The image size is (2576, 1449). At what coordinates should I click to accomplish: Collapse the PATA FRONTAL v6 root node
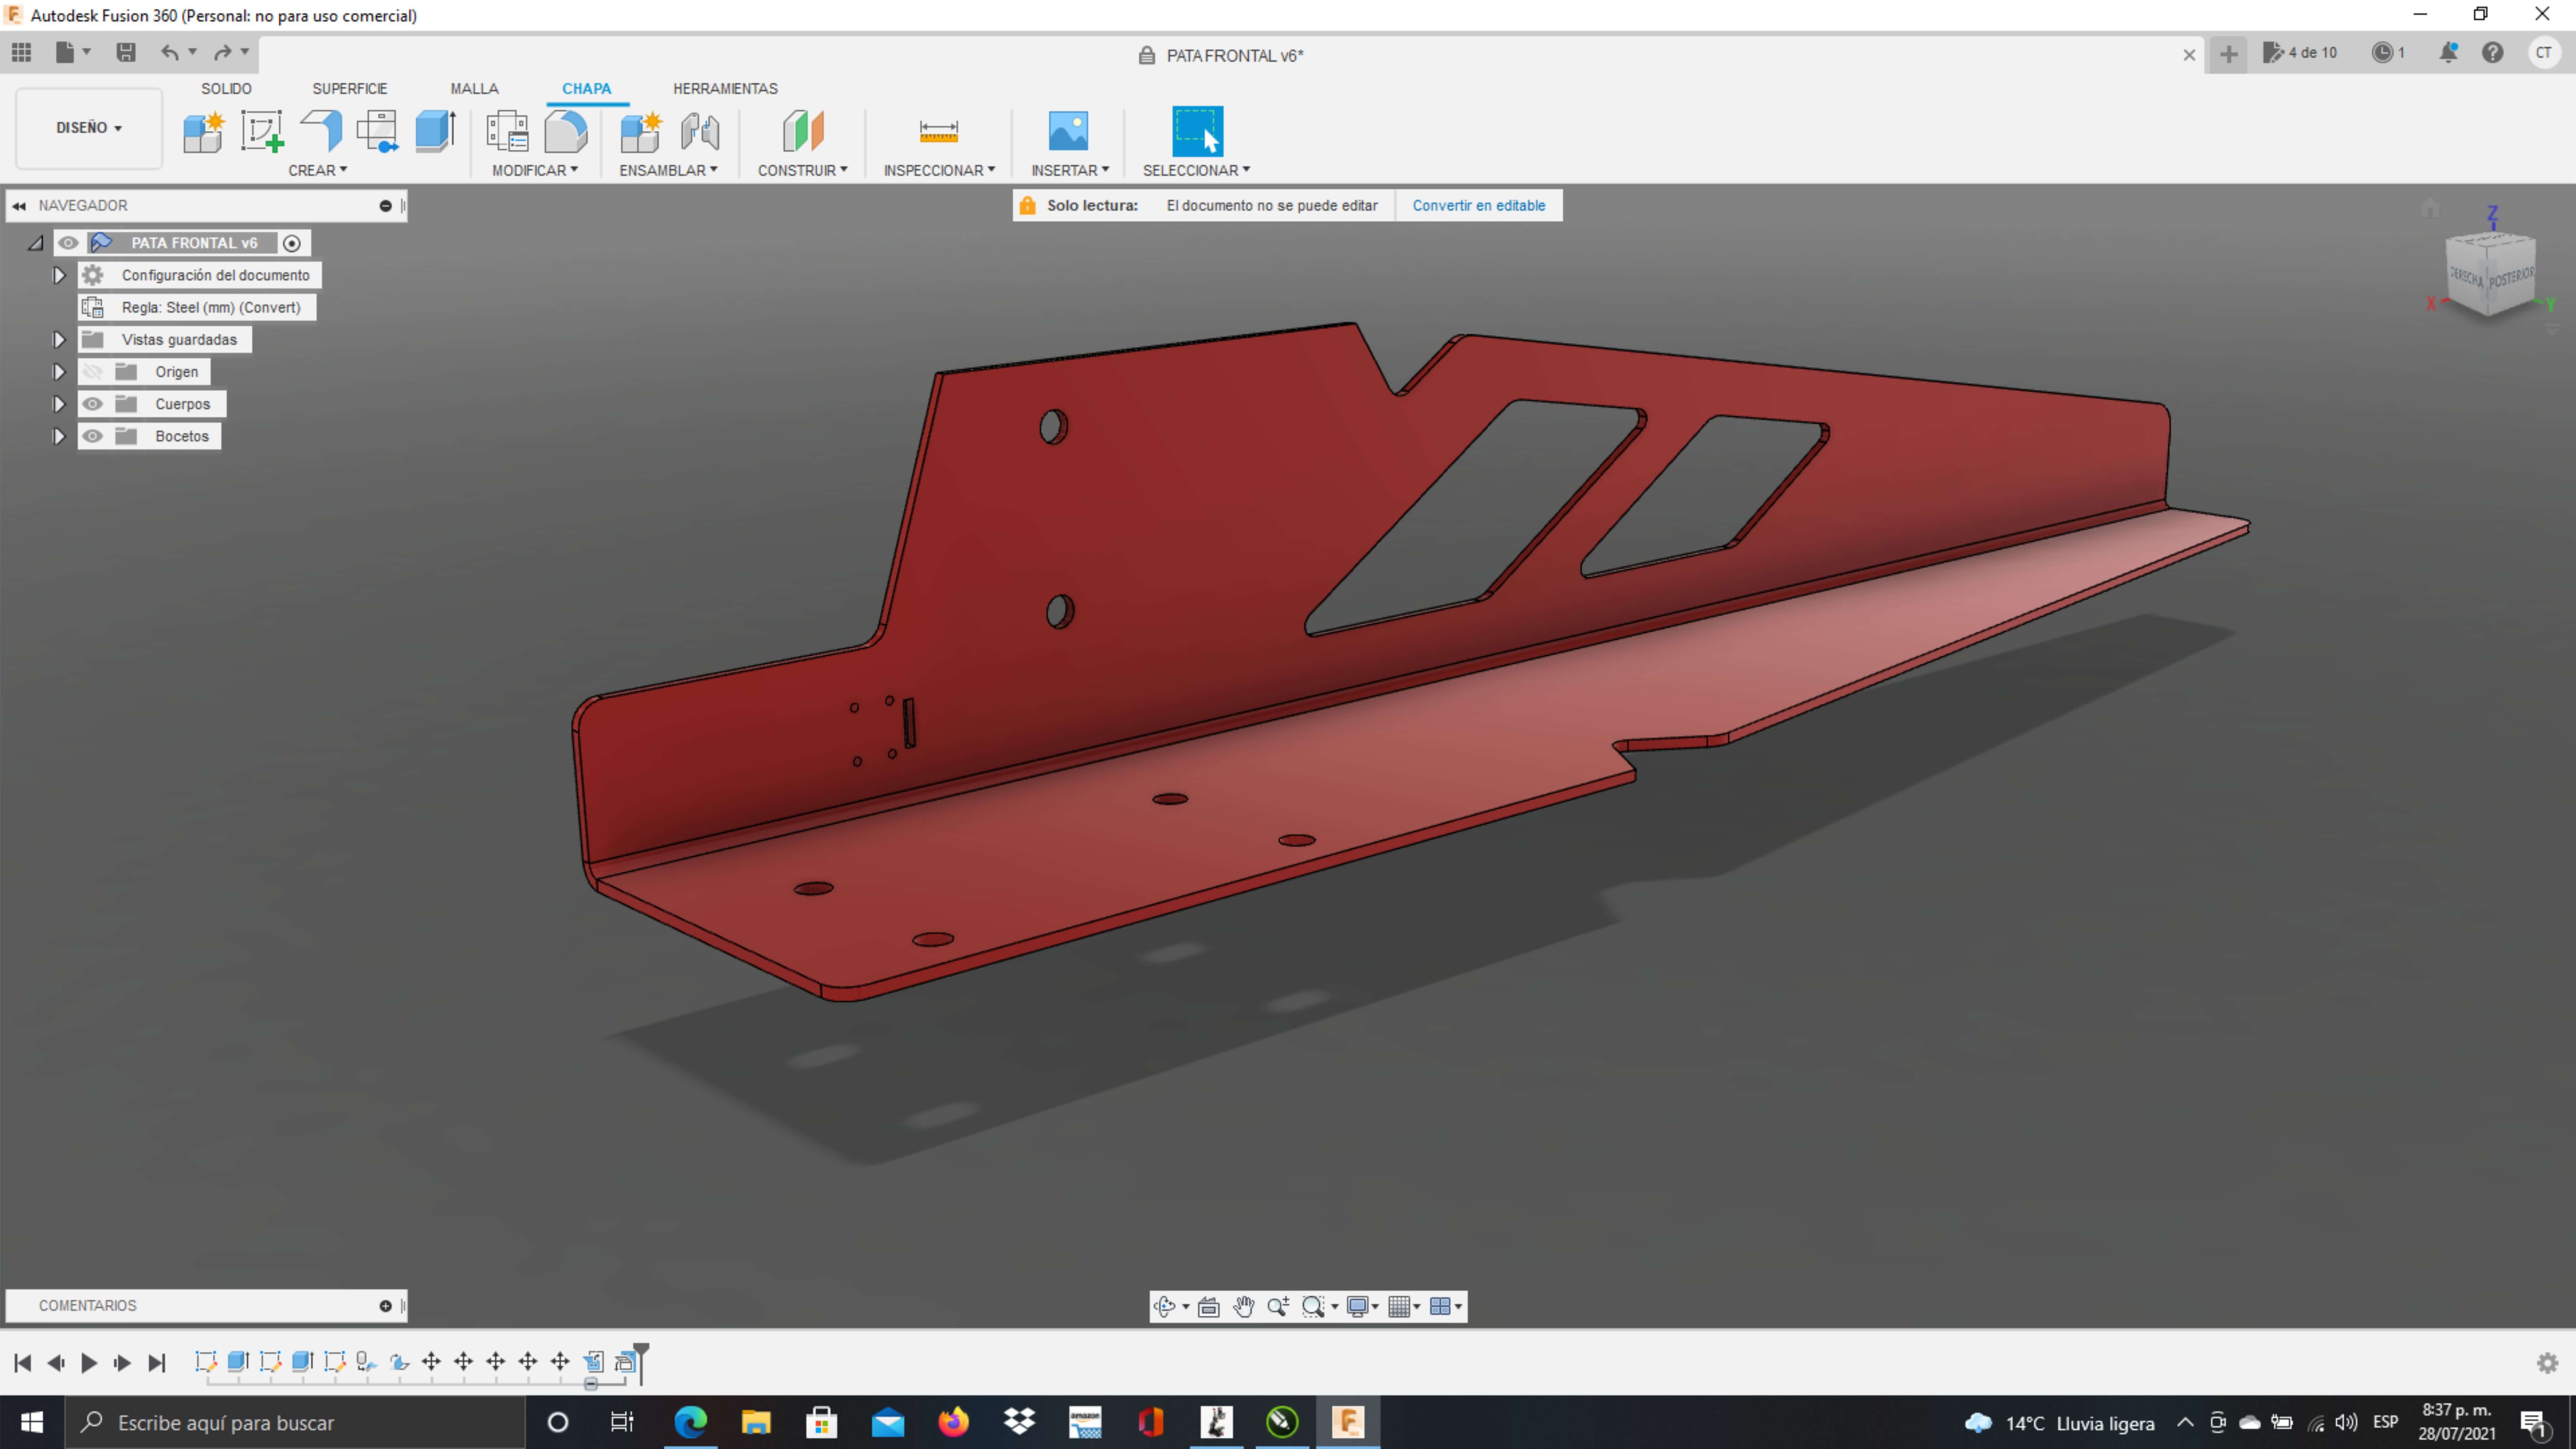(x=36, y=243)
